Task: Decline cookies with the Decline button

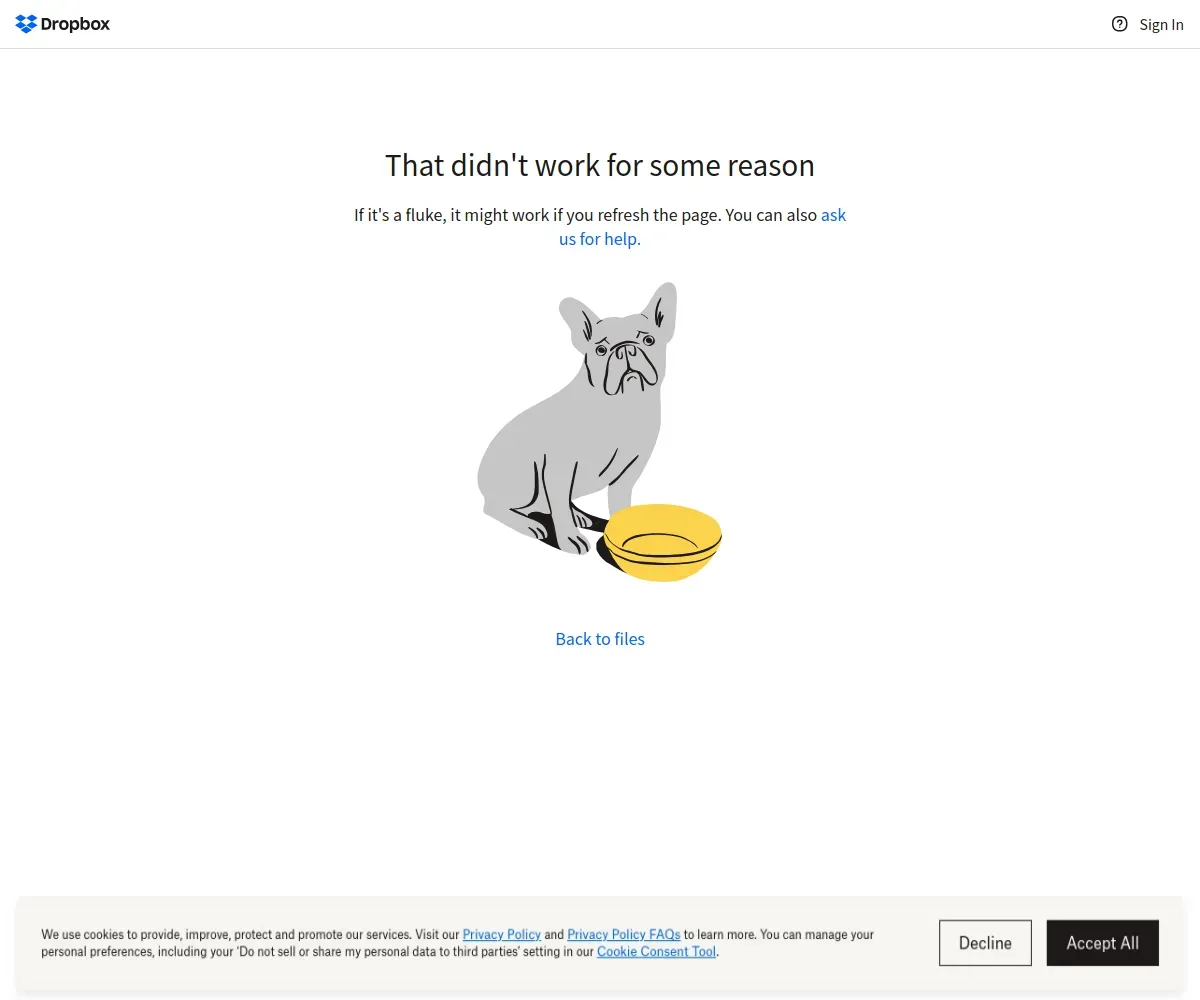Action: coord(985,943)
